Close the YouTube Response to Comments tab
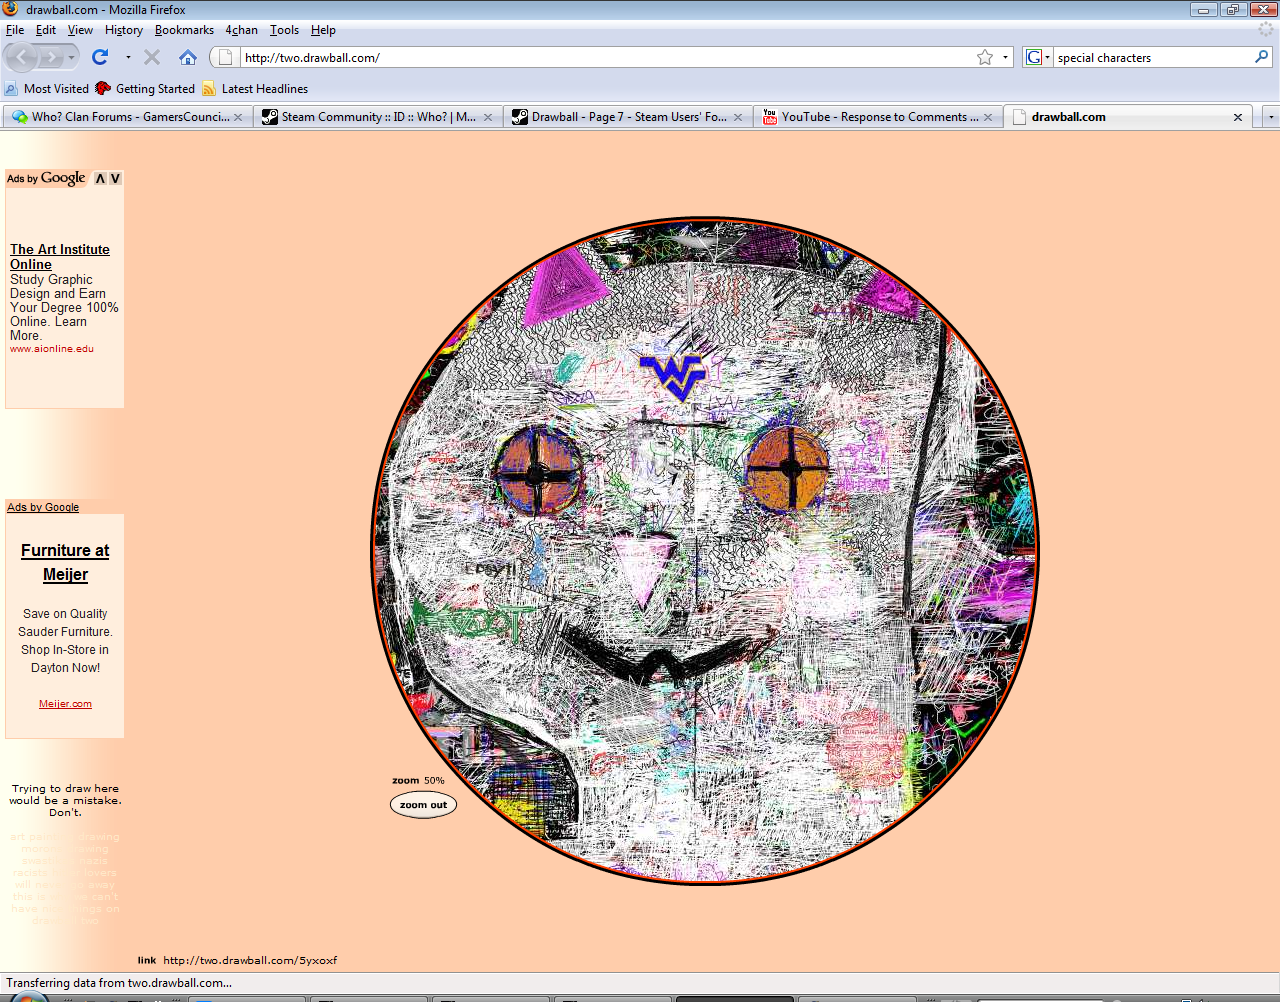 click(x=988, y=117)
